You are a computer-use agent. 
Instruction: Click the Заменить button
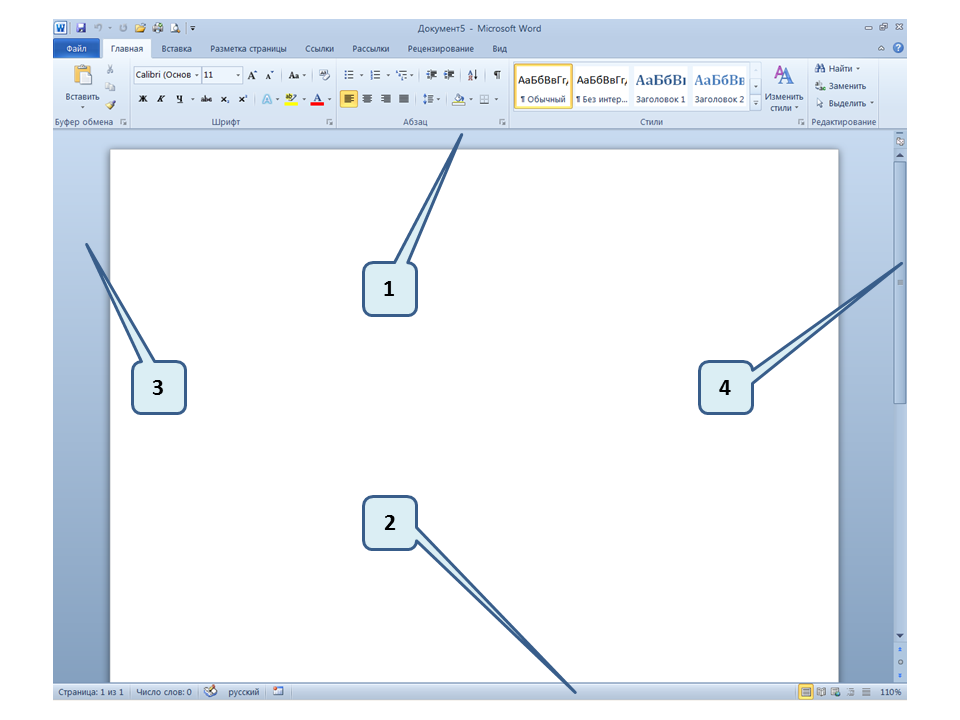click(x=840, y=86)
